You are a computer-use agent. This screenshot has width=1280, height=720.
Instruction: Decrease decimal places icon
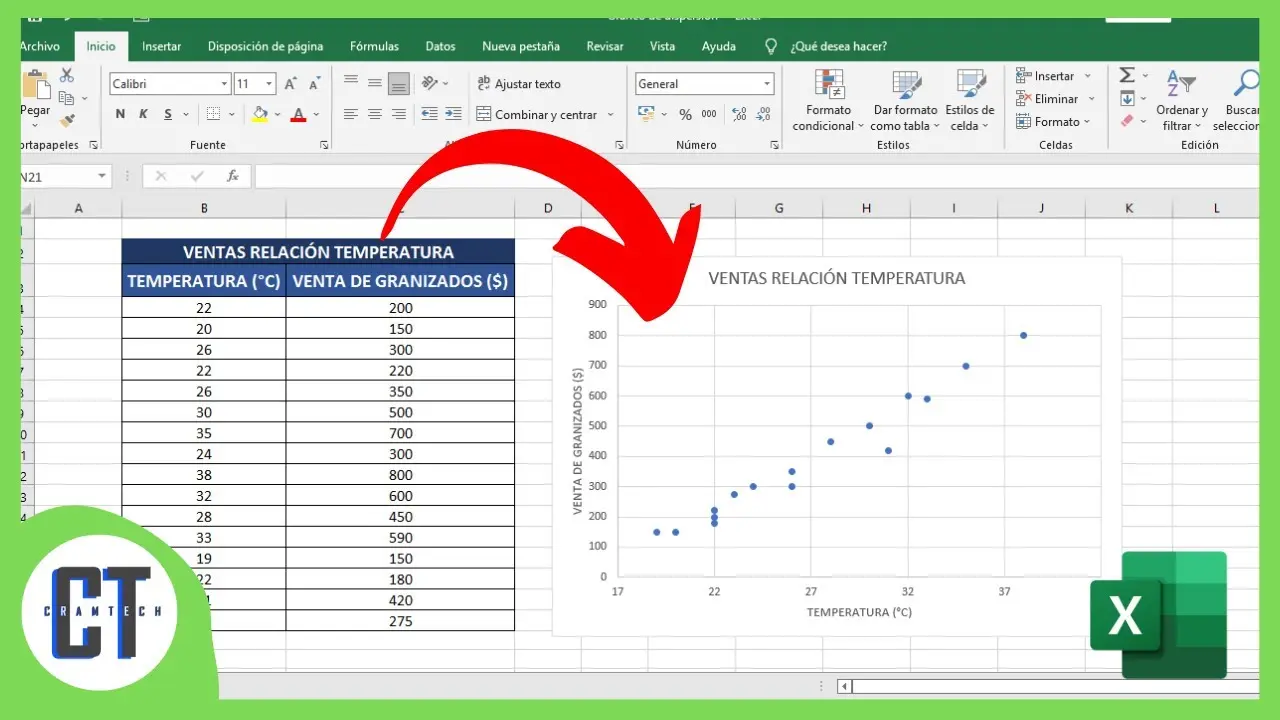pos(765,114)
